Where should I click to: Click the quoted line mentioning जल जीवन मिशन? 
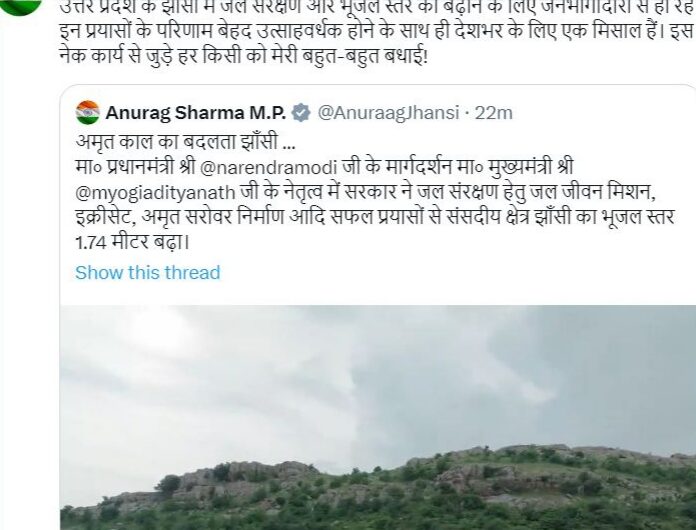click(x=366, y=193)
